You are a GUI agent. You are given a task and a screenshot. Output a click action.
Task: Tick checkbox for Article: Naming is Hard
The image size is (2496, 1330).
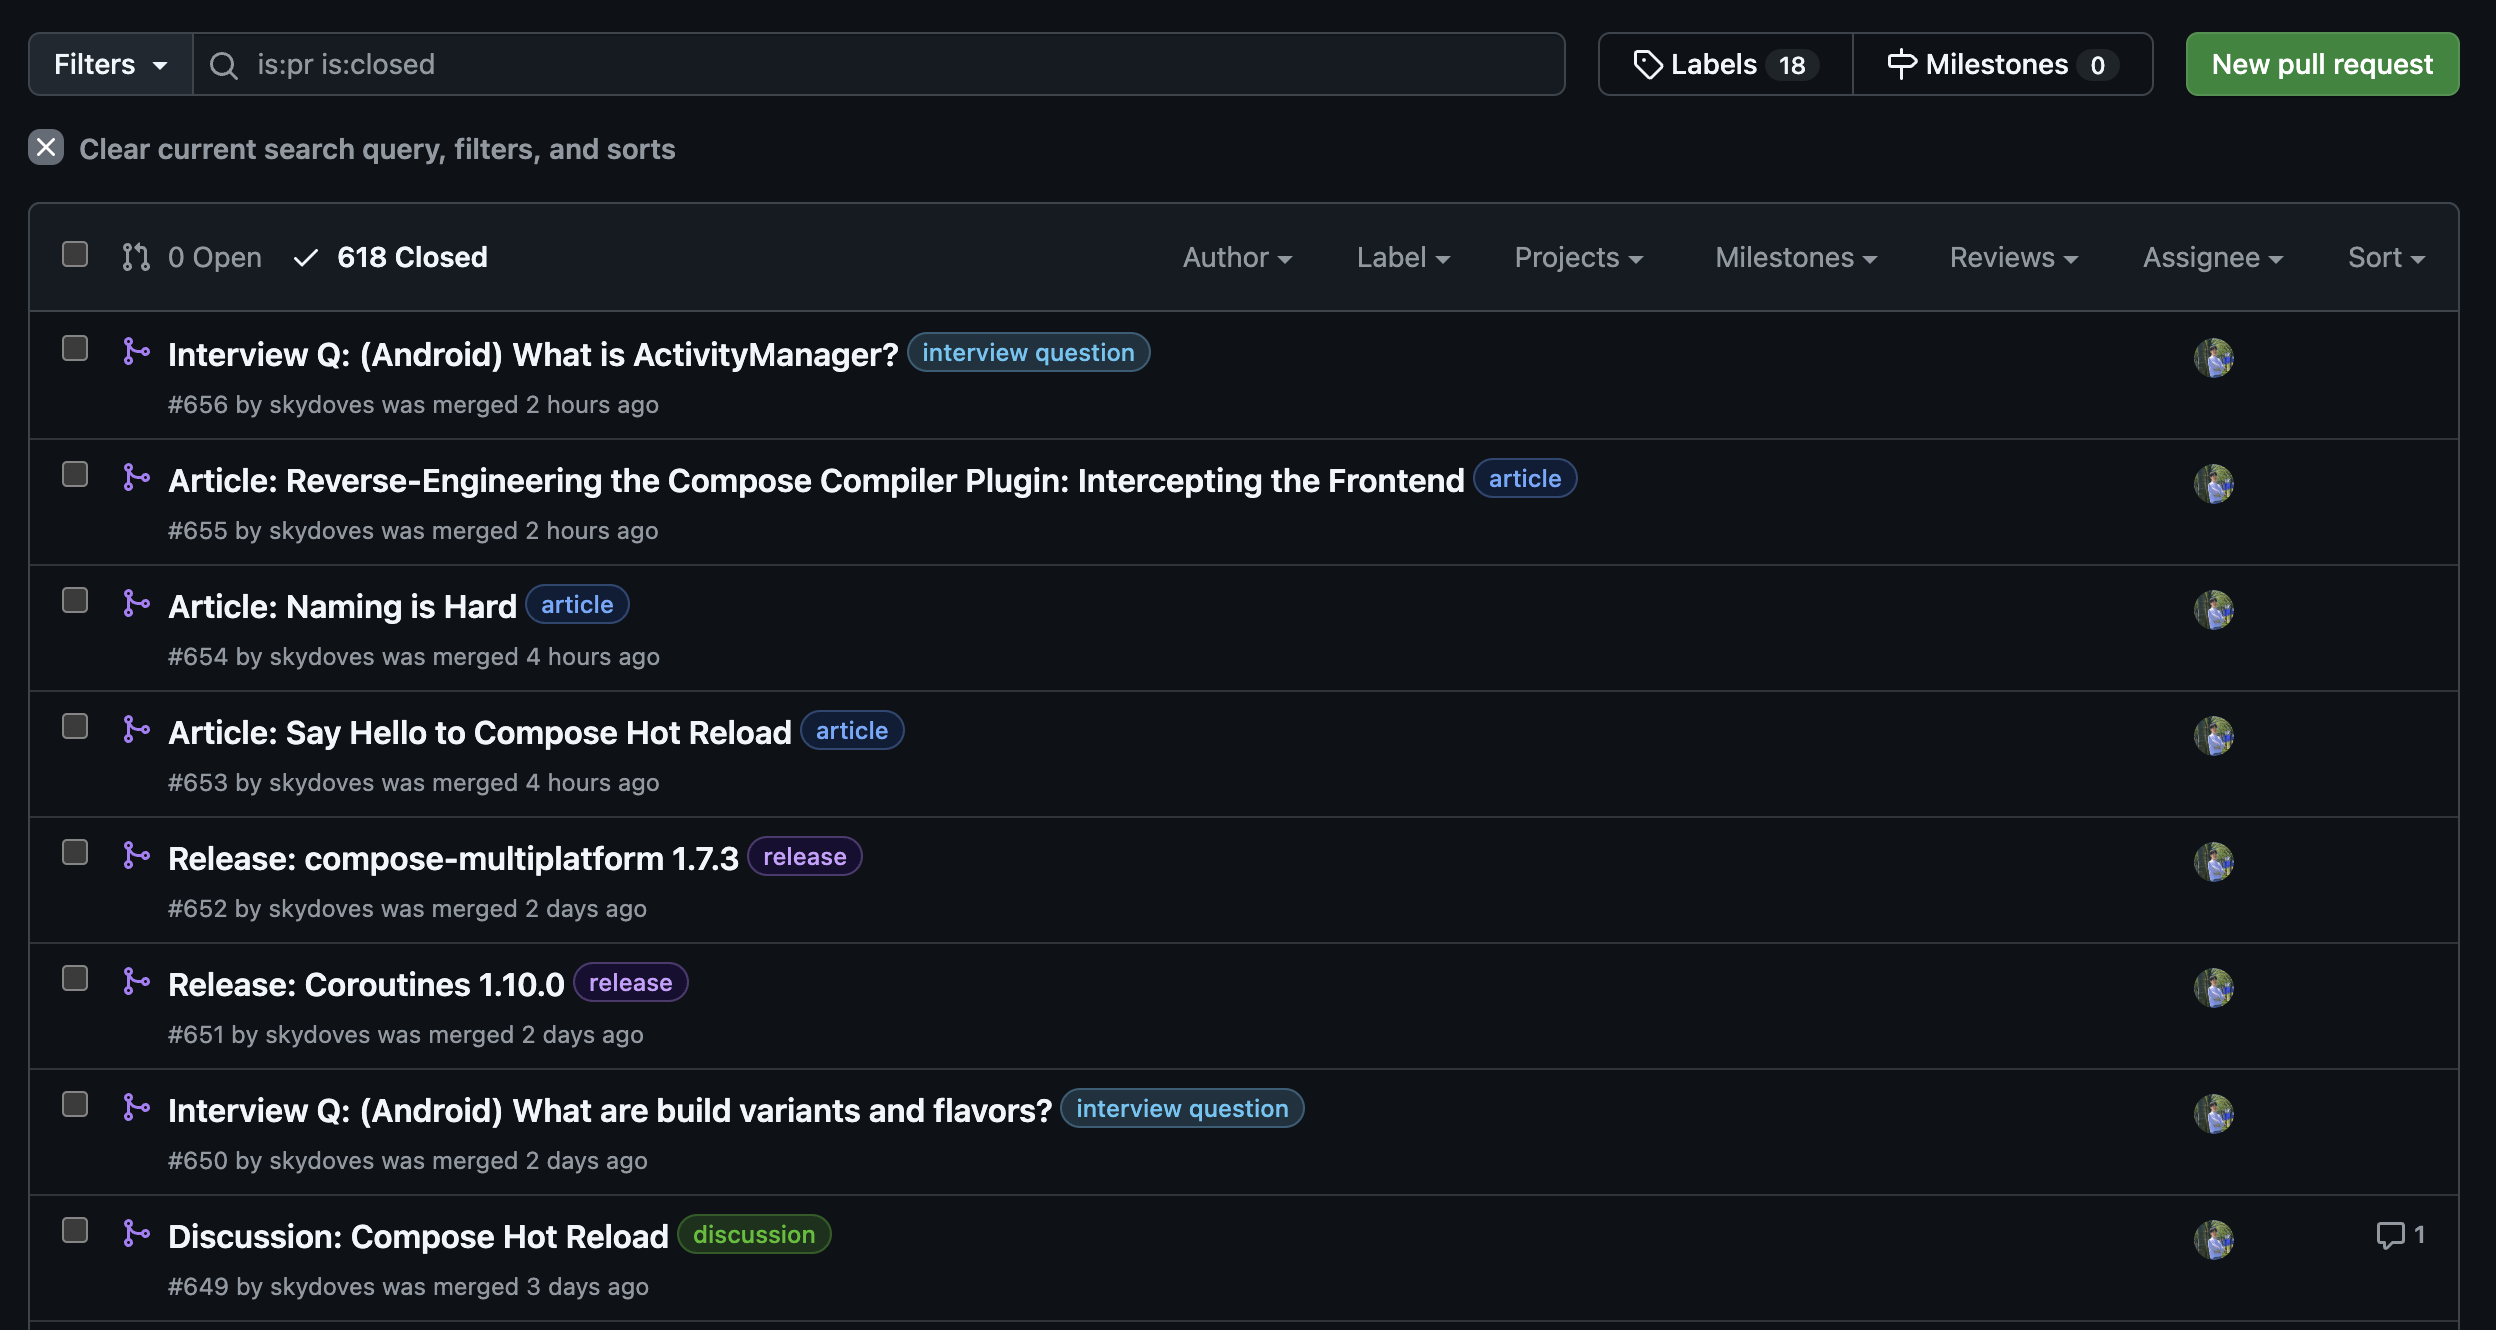coord(75,600)
